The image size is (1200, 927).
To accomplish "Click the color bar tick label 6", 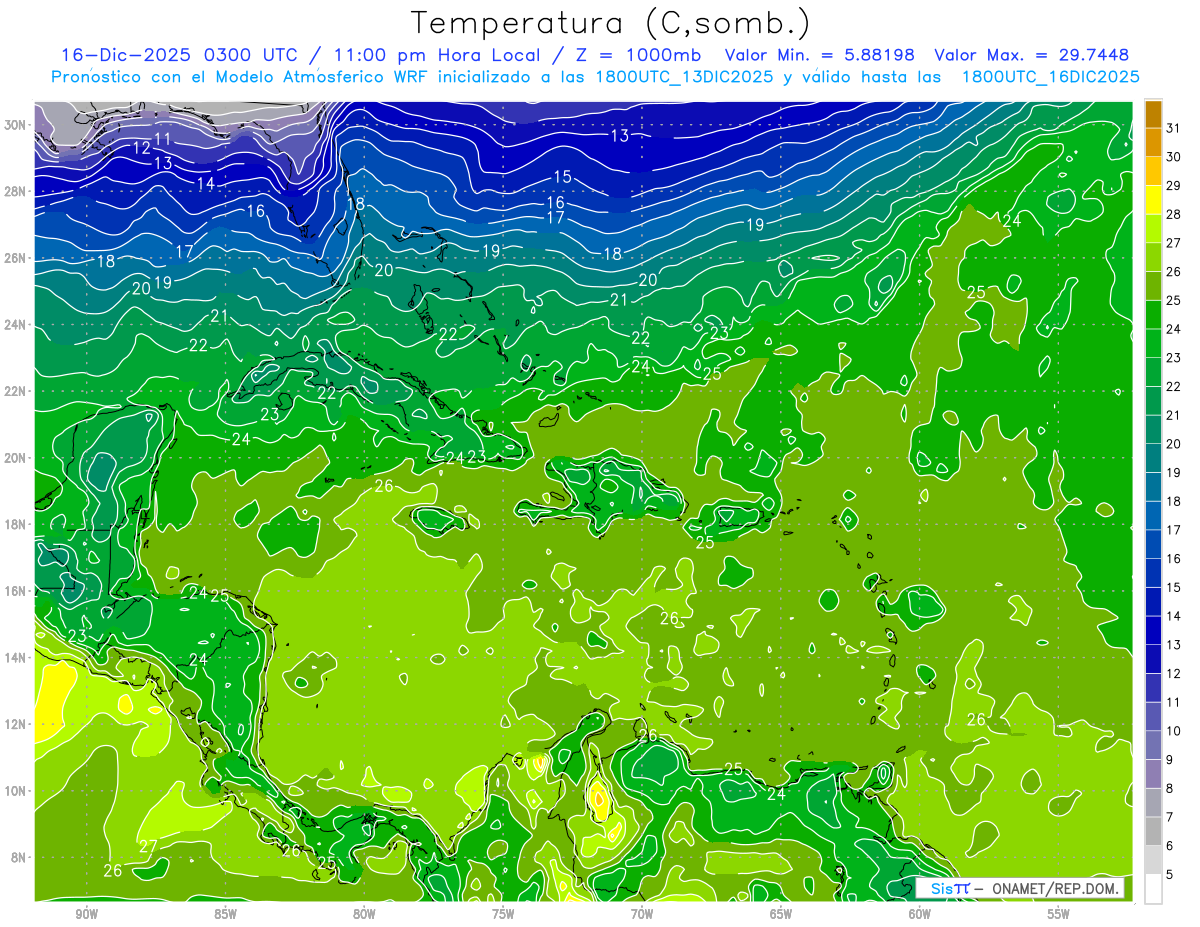I will click(x=1170, y=846).
